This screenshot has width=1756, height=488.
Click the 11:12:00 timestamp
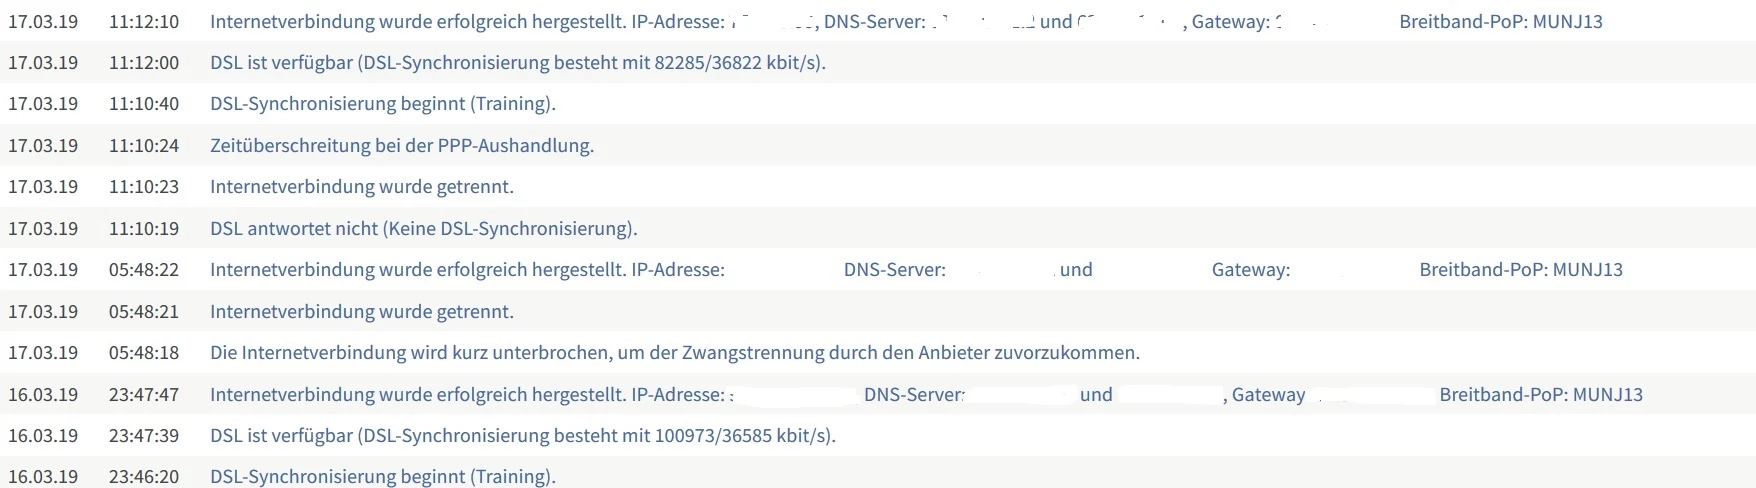click(144, 63)
